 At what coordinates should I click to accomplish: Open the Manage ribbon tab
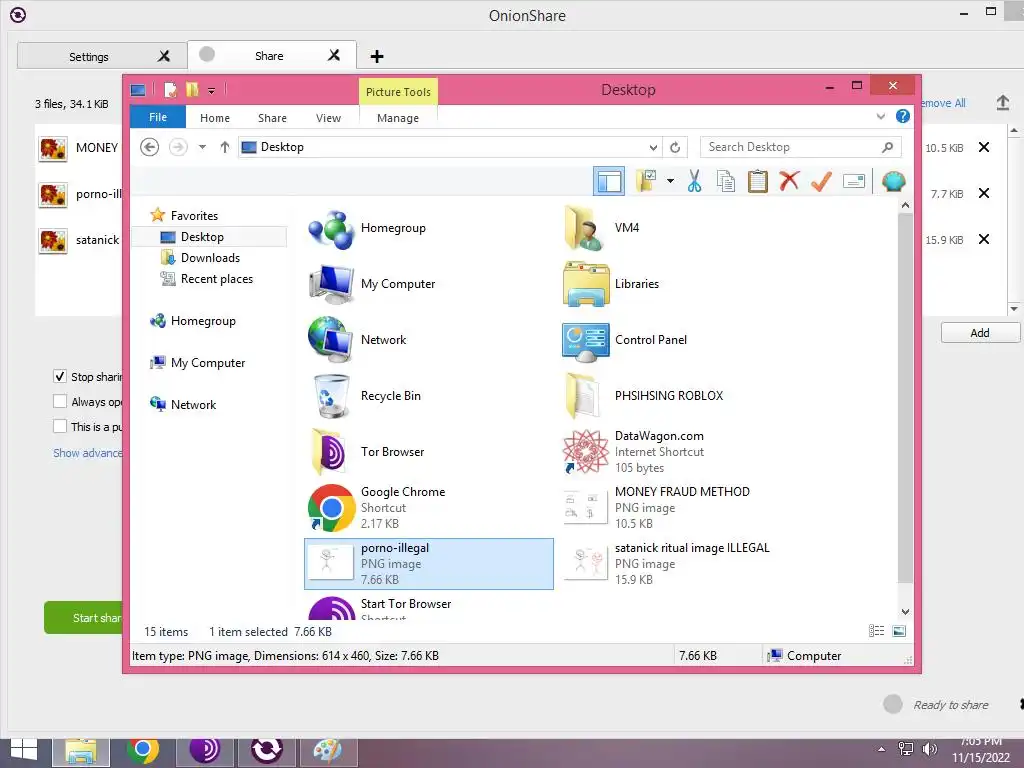[398, 118]
